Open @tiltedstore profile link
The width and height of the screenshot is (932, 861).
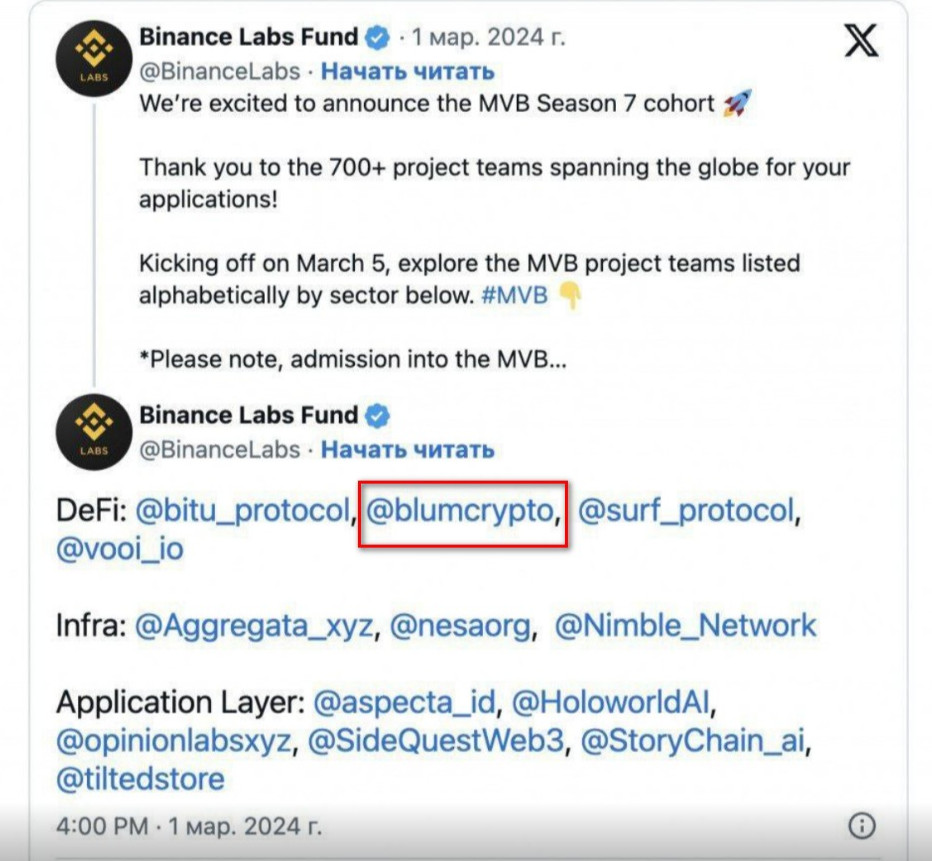coord(140,779)
